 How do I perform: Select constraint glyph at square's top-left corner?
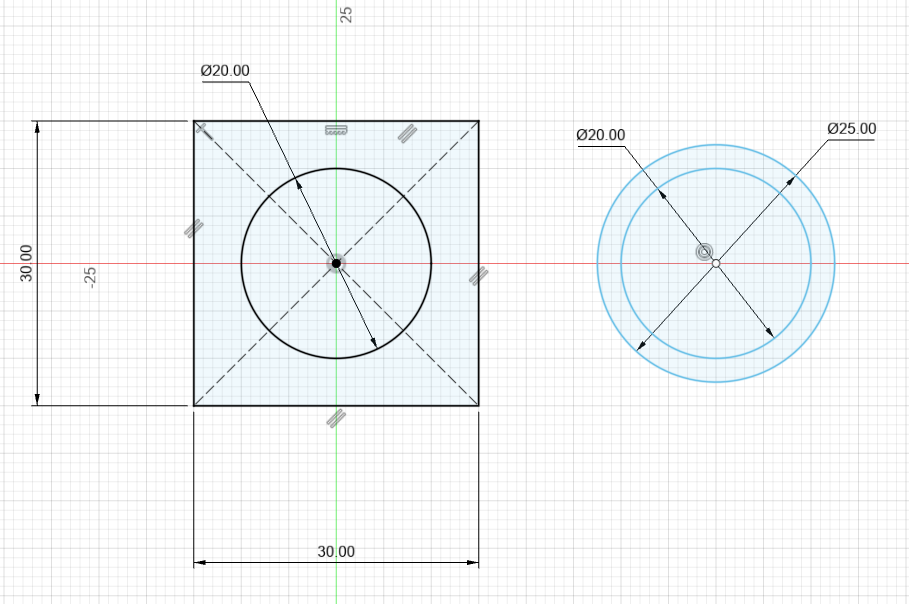204,132
